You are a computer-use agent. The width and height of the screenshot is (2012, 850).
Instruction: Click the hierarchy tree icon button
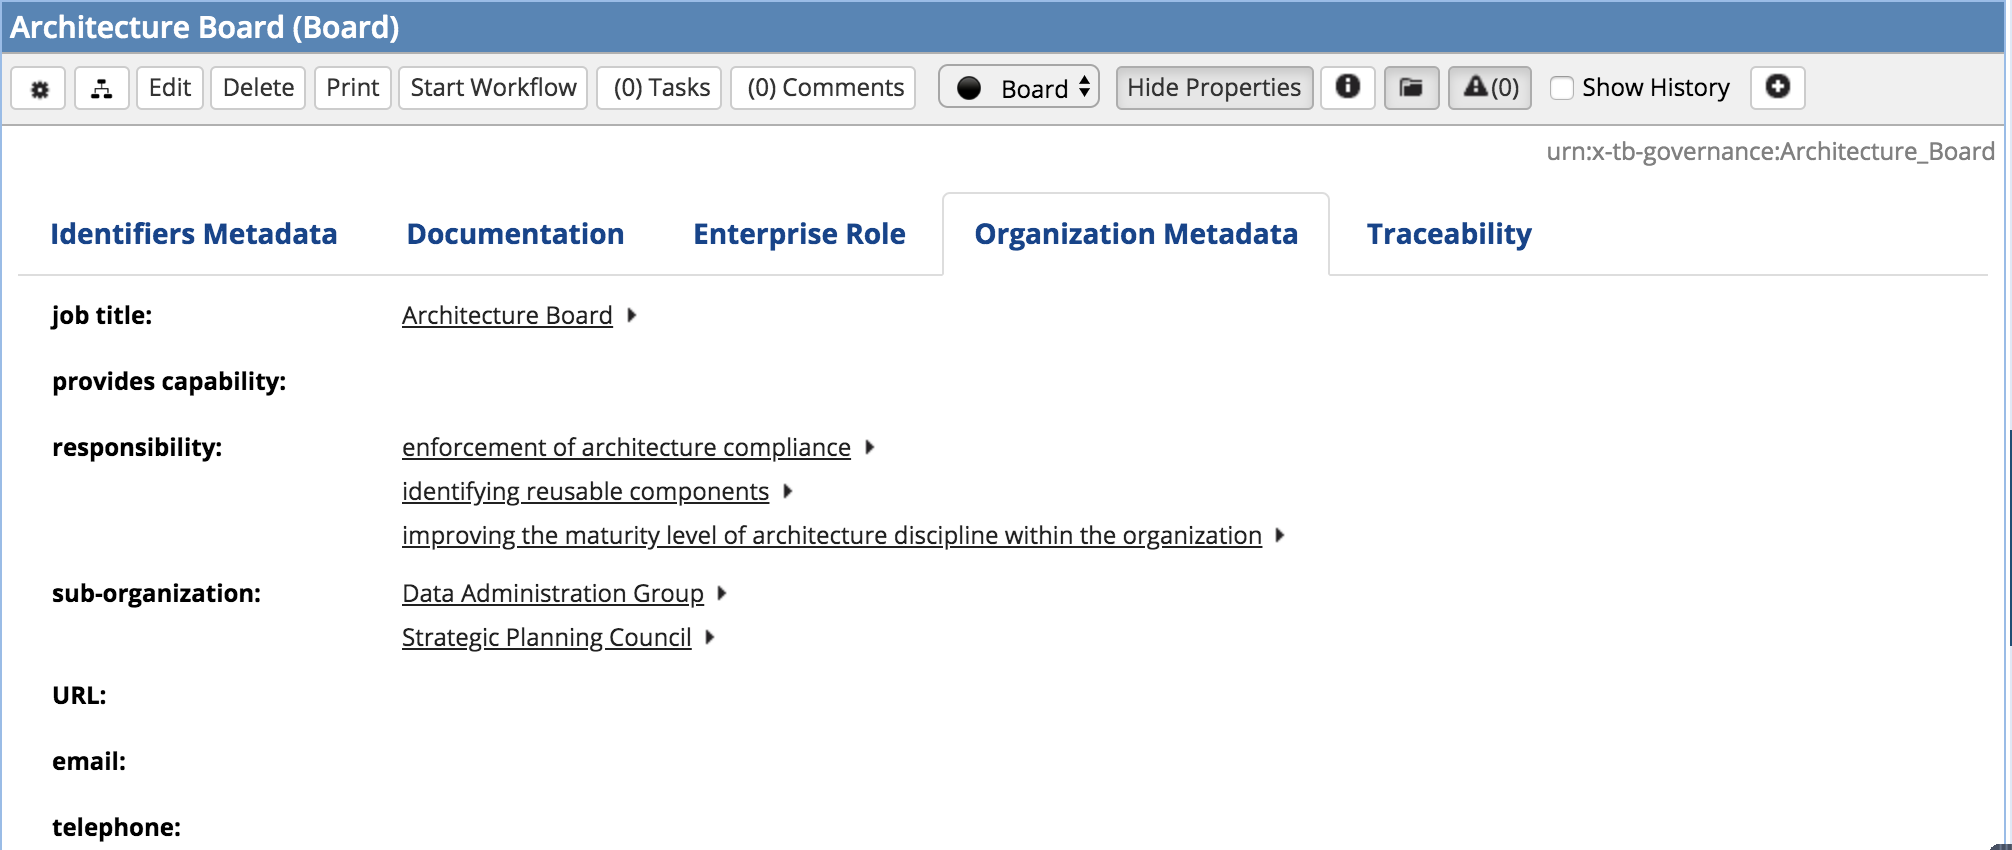click(x=101, y=89)
